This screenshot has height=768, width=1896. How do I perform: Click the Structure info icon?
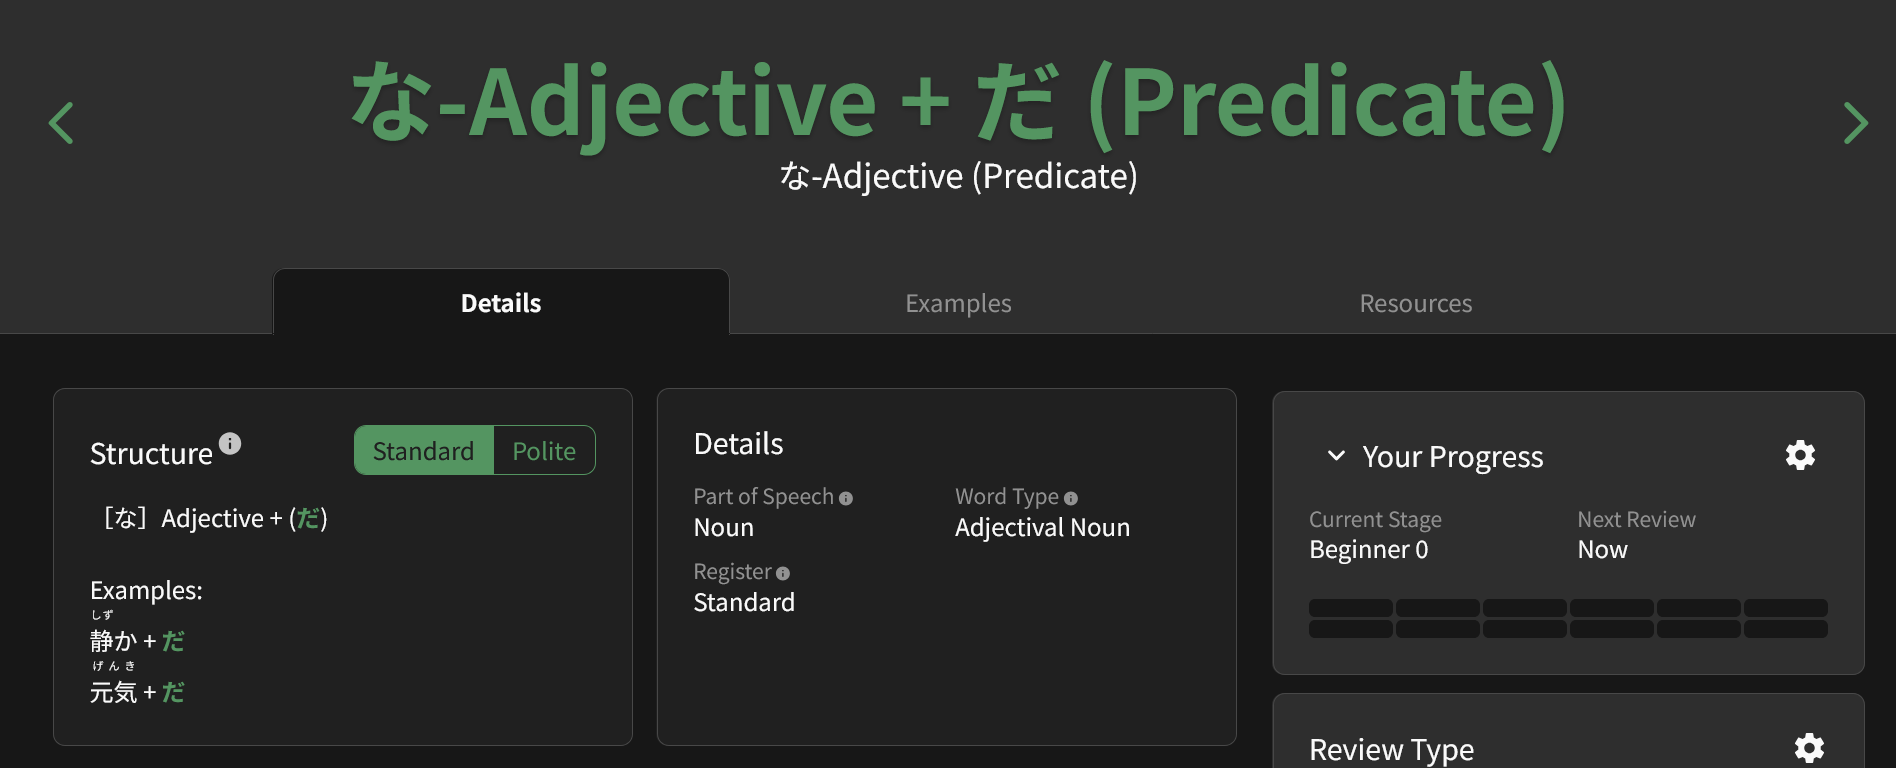230,443
